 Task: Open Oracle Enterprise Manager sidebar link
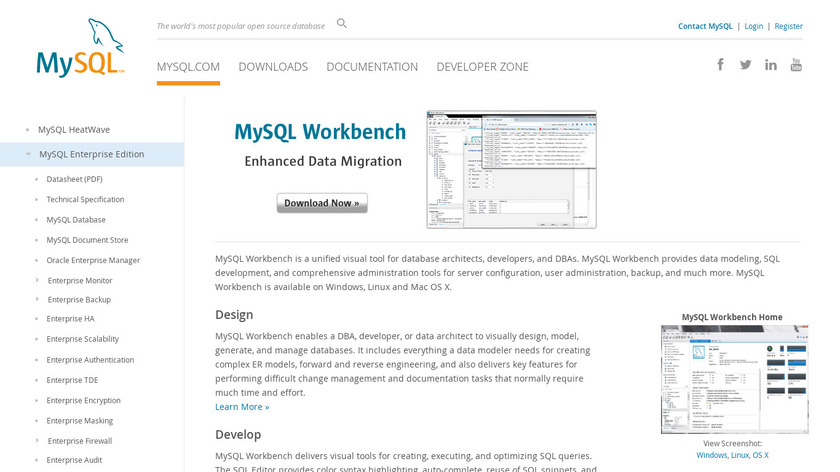93,260
